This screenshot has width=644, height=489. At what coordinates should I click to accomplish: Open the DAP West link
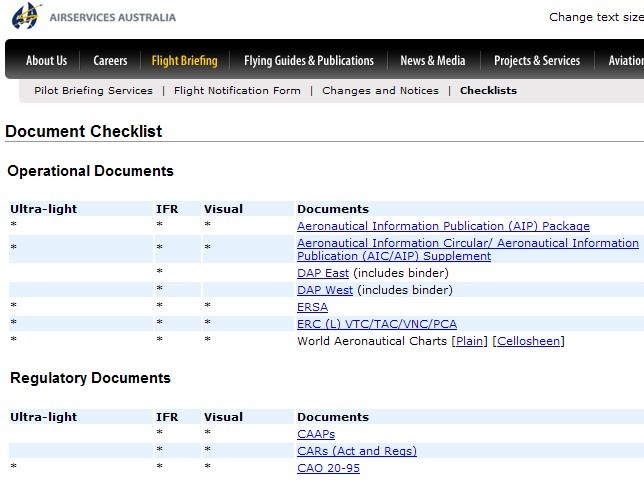click(325, 290)
